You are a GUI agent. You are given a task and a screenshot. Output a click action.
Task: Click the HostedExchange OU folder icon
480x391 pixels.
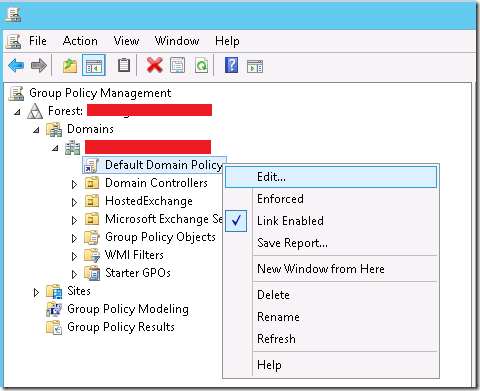92,201
